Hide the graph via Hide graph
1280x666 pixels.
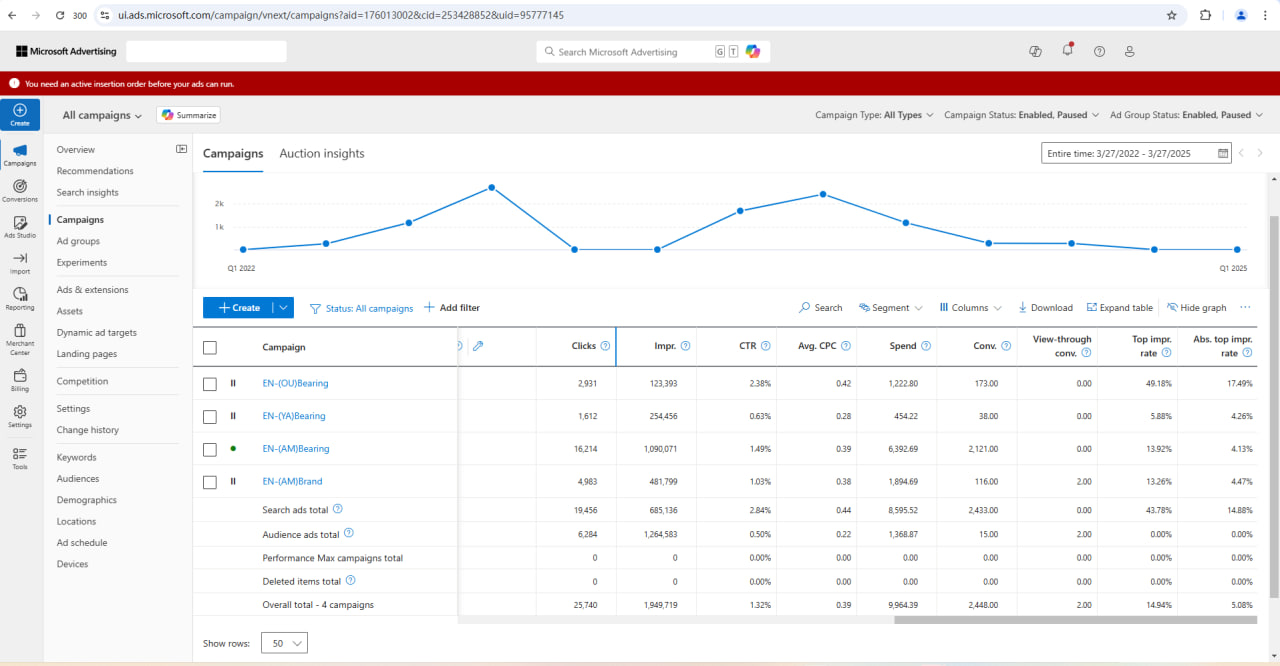pos(1196,308)
